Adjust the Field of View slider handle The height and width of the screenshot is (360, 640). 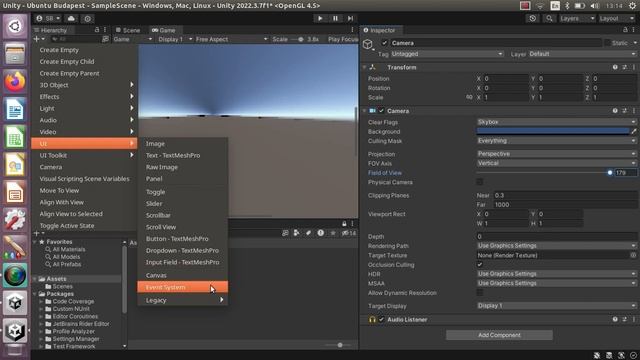click(610, 173)
